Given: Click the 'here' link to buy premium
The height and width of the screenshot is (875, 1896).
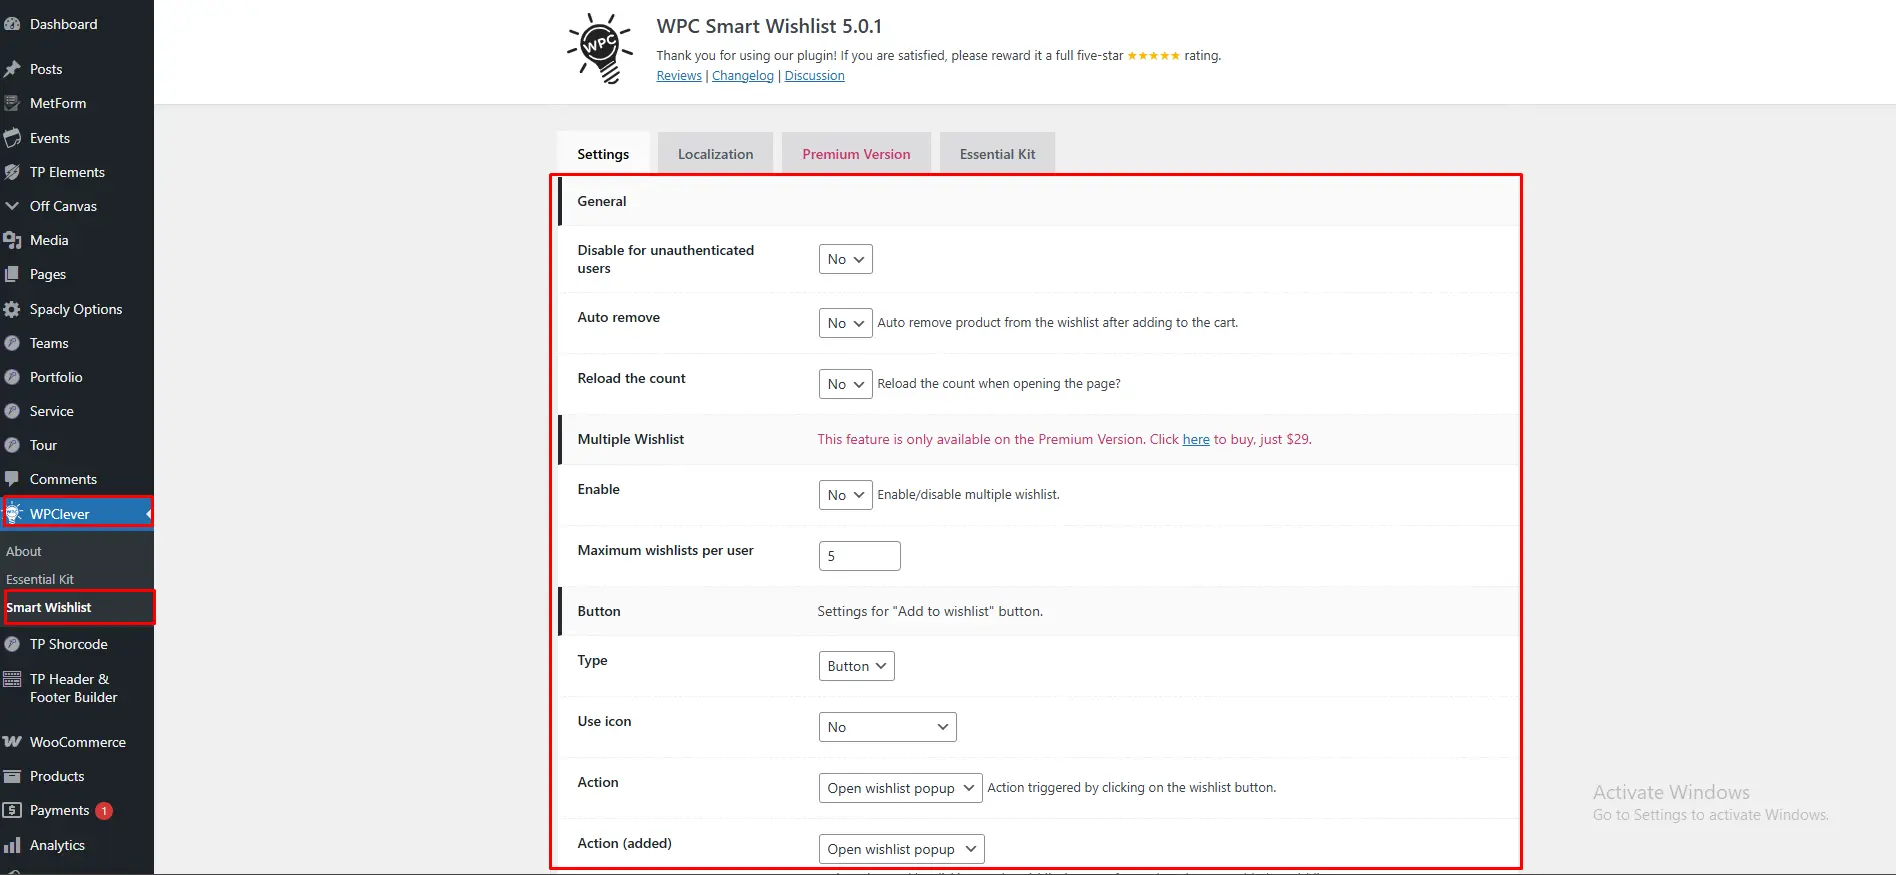Looking at the screenshot, I should (1196, 439).
